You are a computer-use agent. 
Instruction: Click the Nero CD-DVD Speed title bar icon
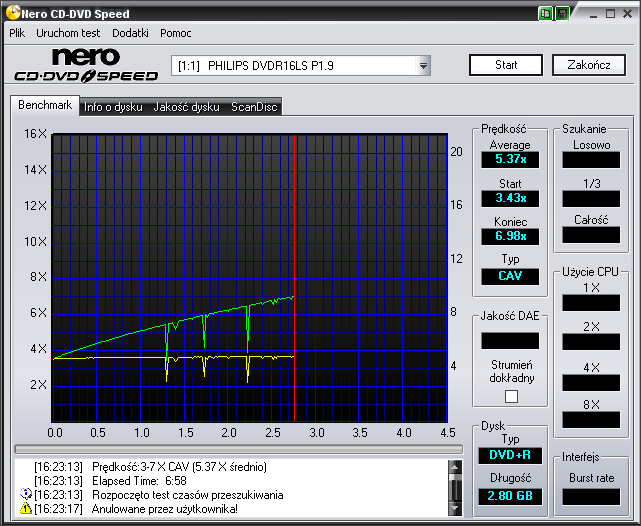(13, 13)
